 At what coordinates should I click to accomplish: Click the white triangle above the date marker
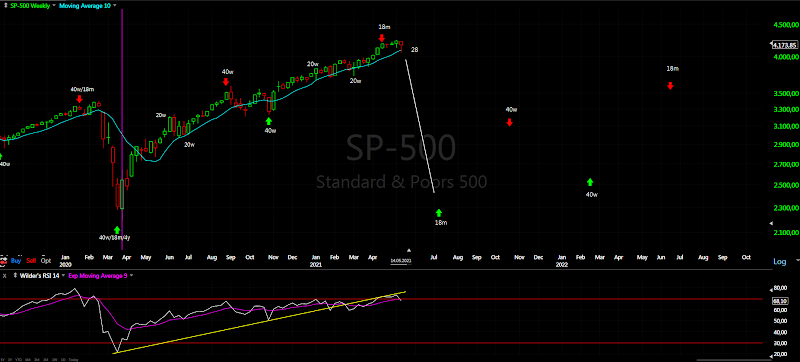408,250
